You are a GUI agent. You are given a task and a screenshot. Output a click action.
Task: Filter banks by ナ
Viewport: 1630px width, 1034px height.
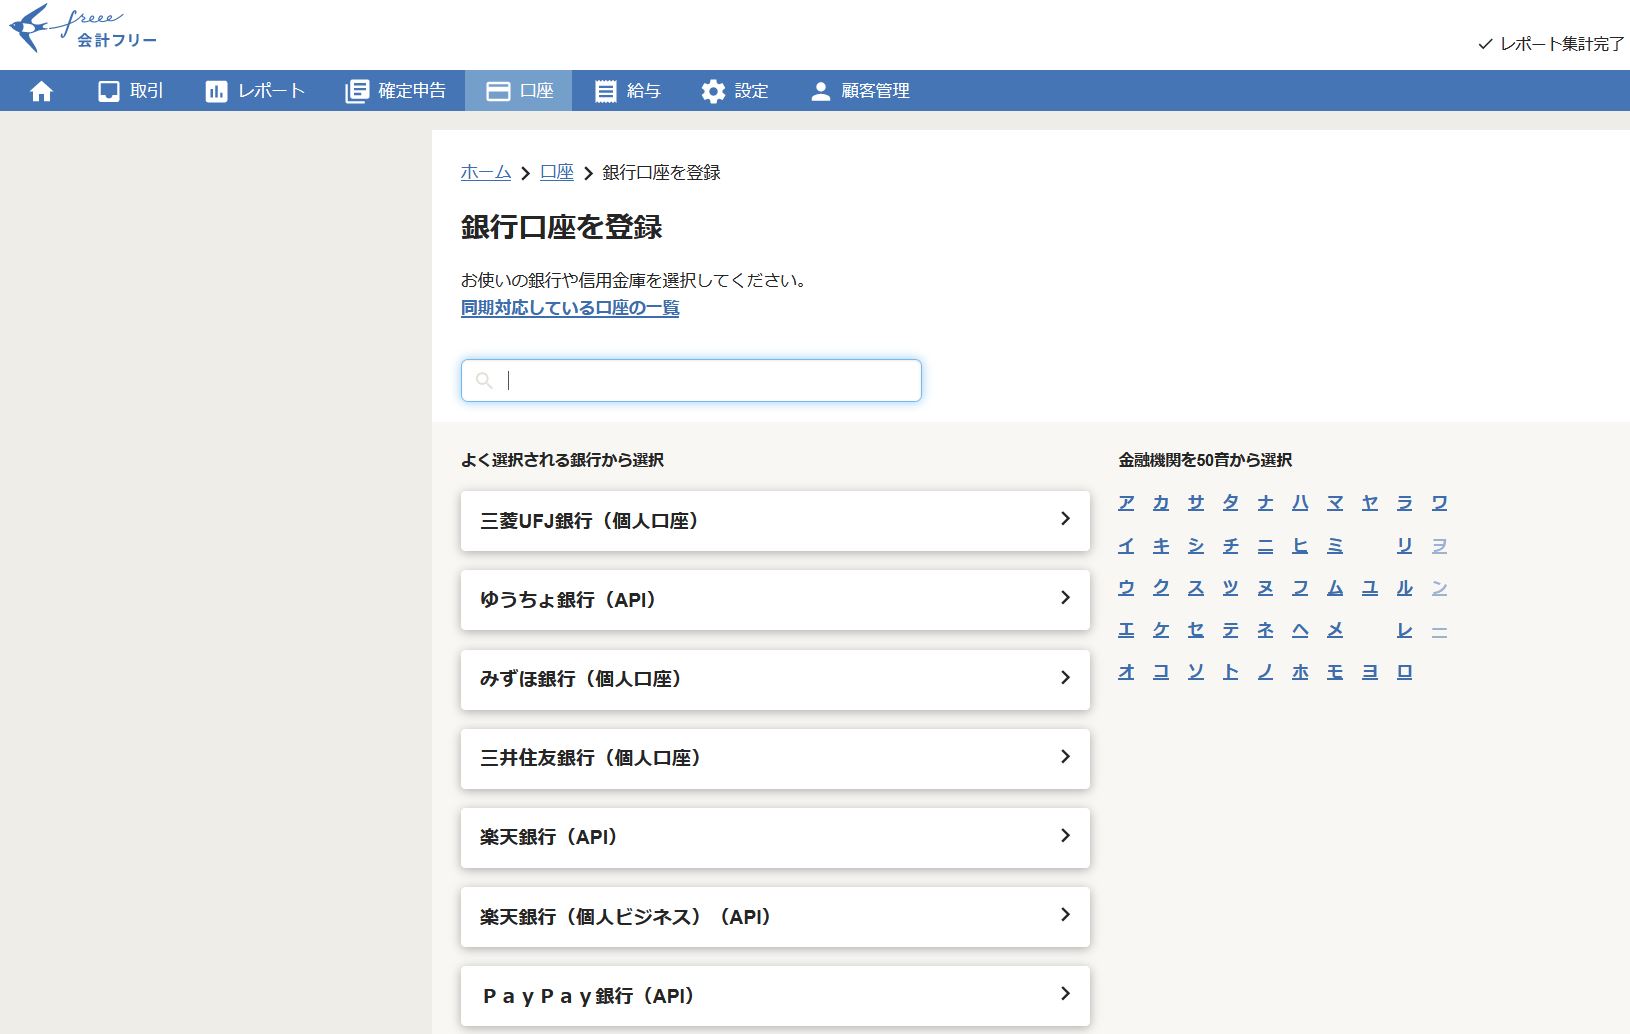pyautogui.click(x=1266, y=503)
